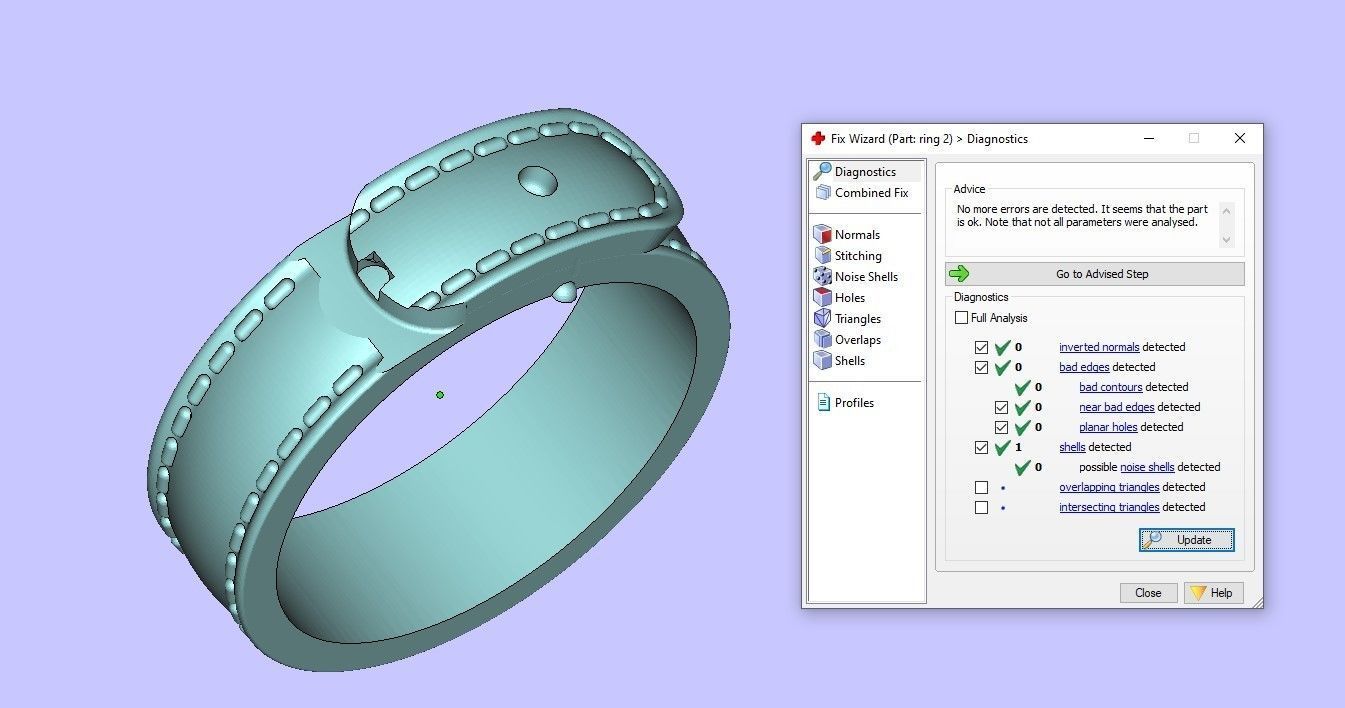Go to the Noise Shells step
This screenshot has height=708, width=1345.
click(x=866, y=277)
